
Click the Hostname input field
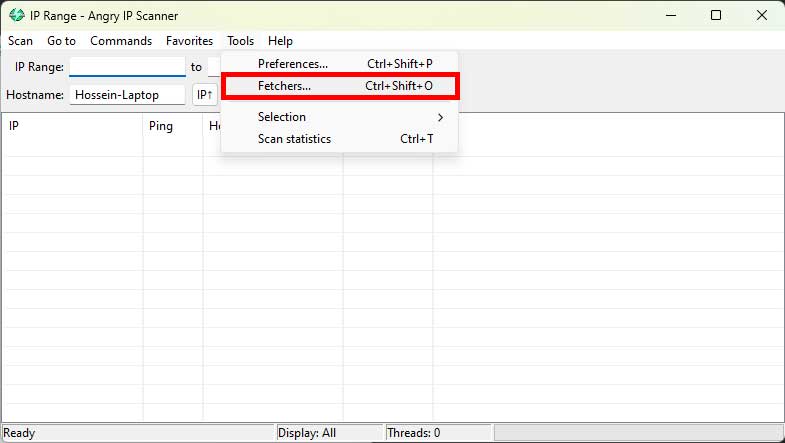pos(127,95)
